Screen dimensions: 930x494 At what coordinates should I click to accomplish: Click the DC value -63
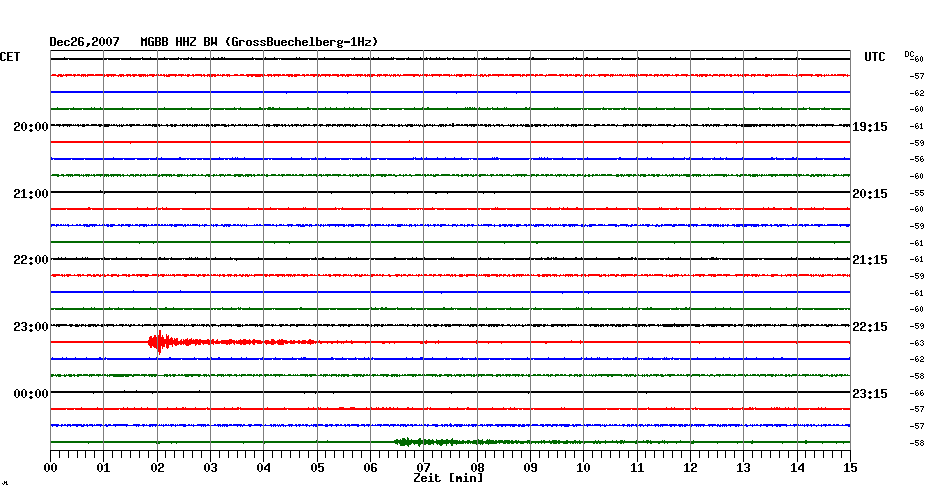917,343
